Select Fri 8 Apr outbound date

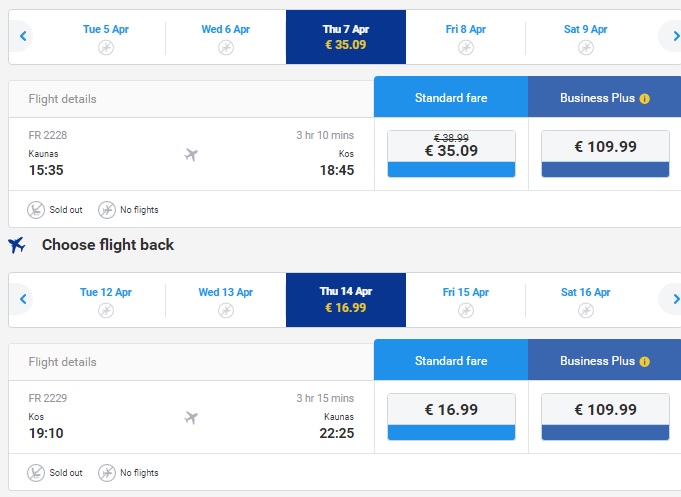point(466,37)
